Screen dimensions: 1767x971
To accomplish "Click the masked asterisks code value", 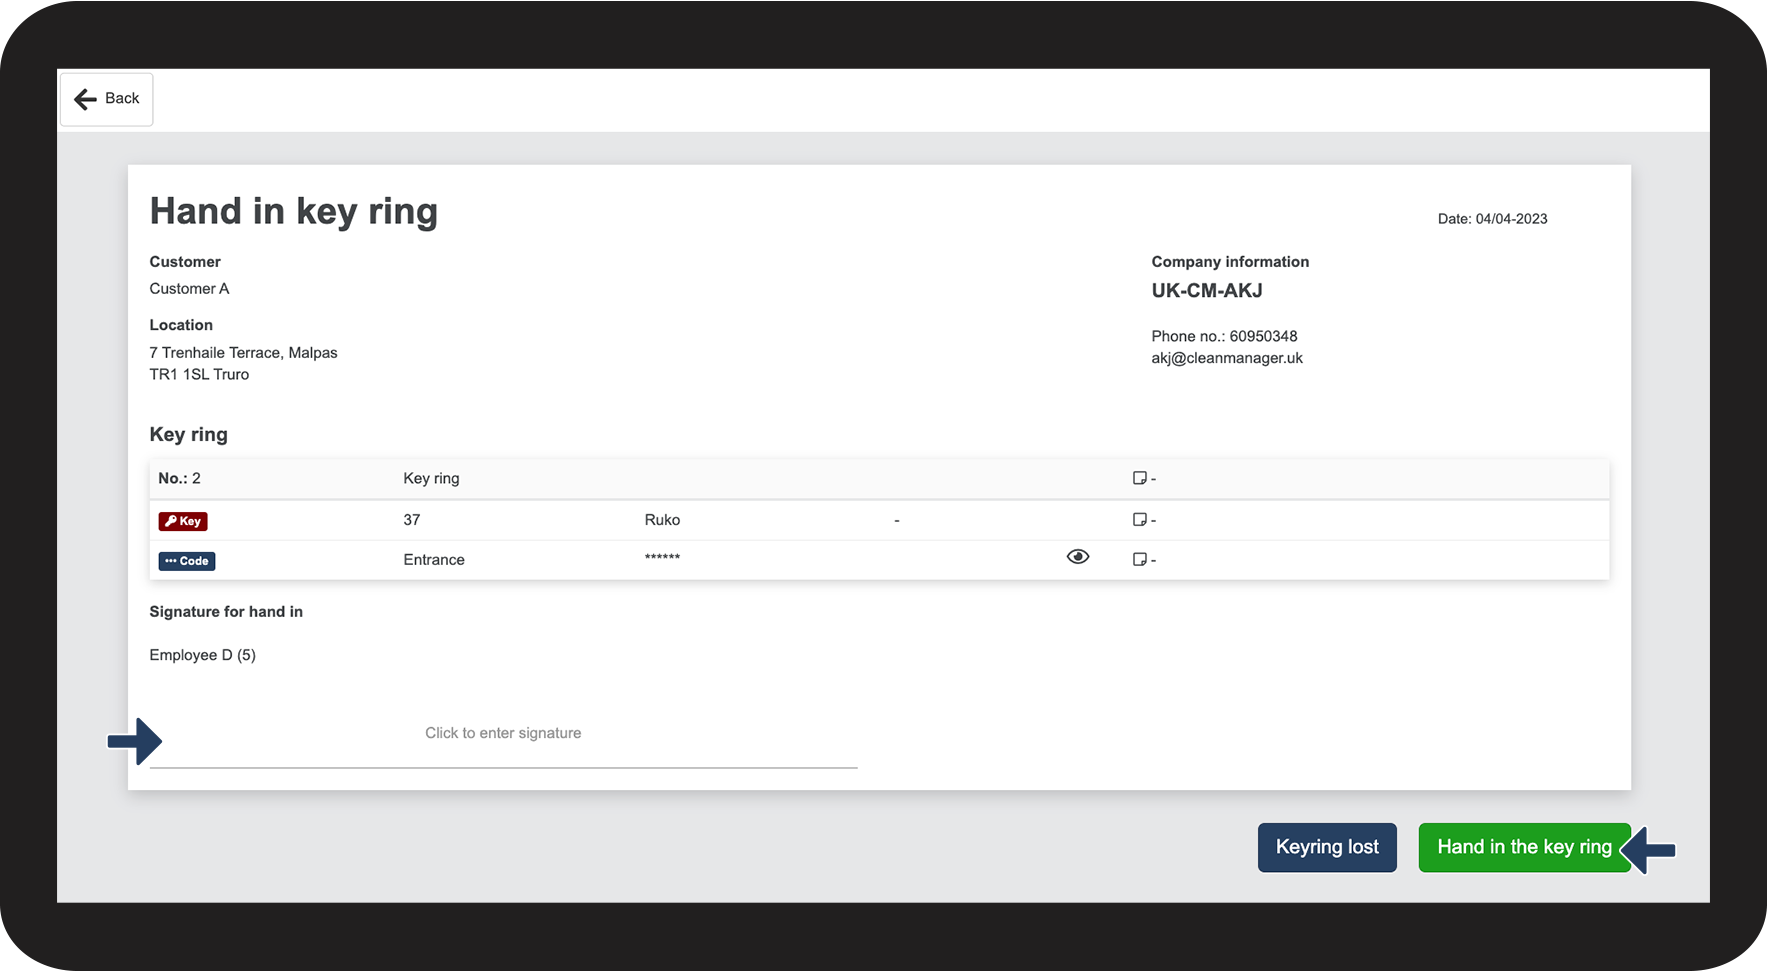I will tap(662, 557).
